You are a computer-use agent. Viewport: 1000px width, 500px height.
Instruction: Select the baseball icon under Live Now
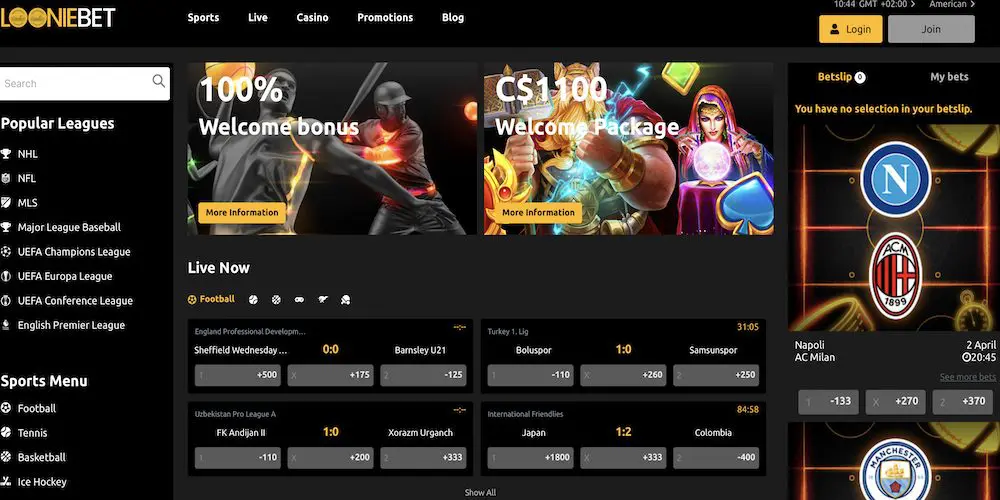[253, 299]
